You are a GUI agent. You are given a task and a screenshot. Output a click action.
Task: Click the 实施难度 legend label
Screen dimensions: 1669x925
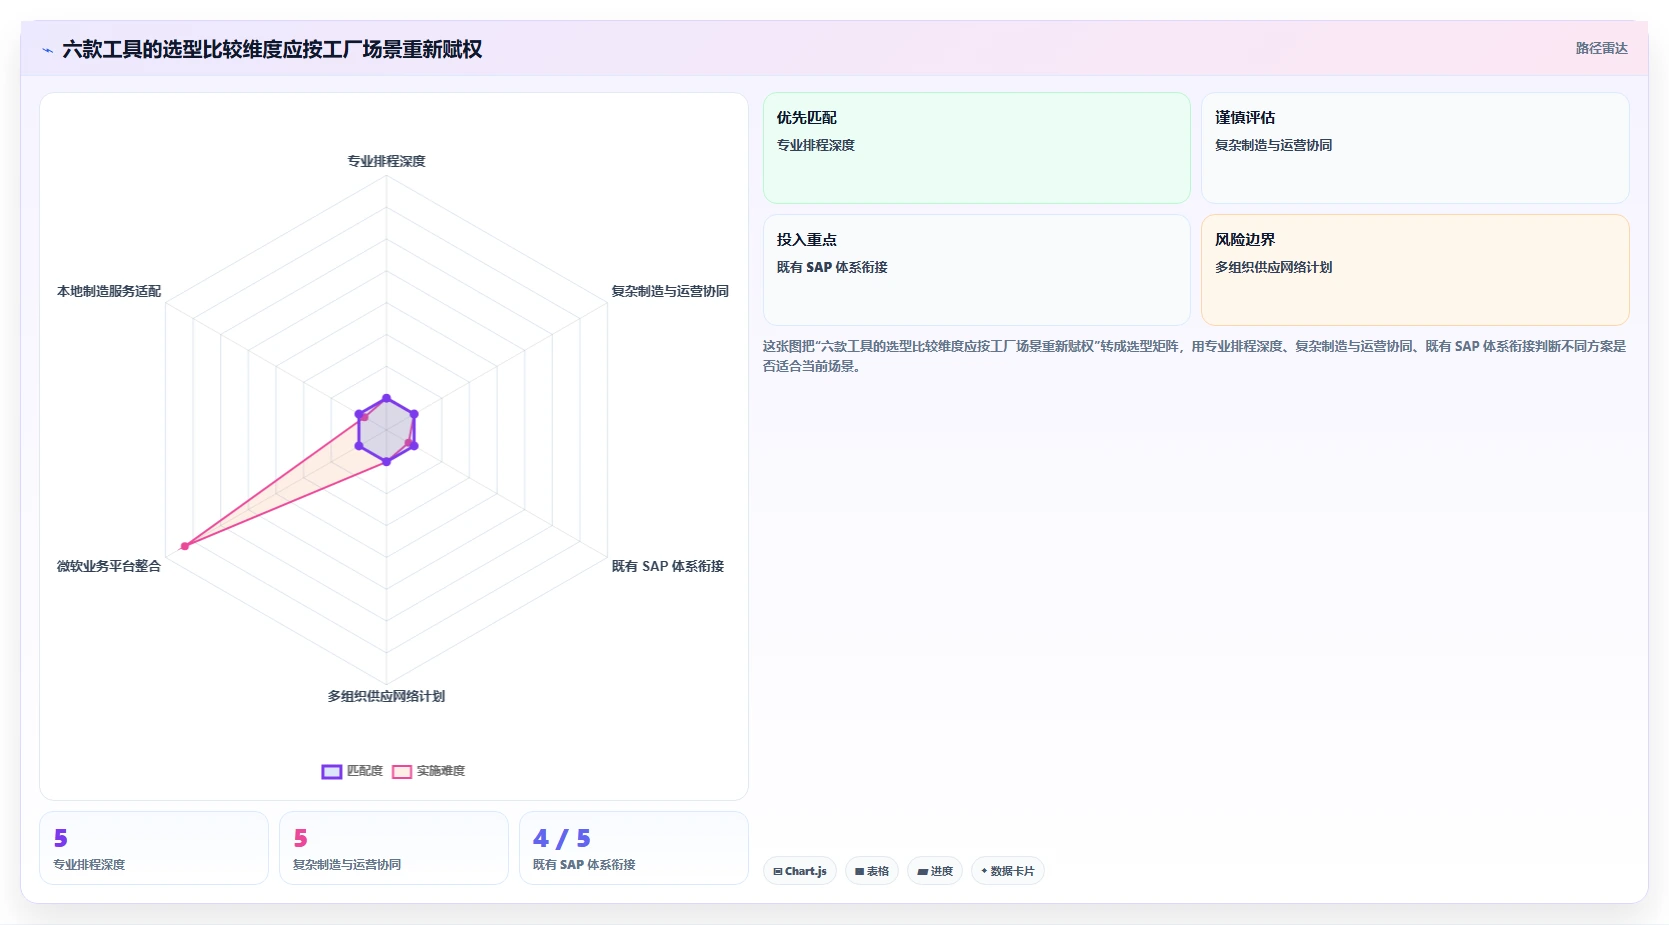point(441,771)
